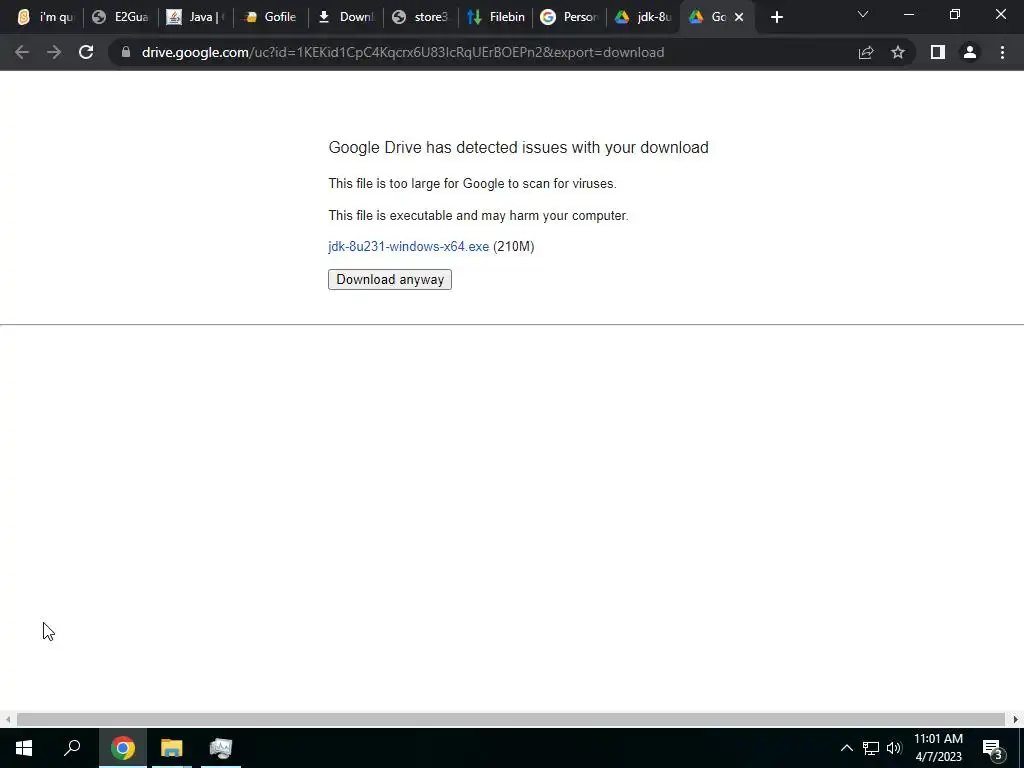Switch to the Java tab
This screenshot has height=768, width=1024.
pos(195,17)
